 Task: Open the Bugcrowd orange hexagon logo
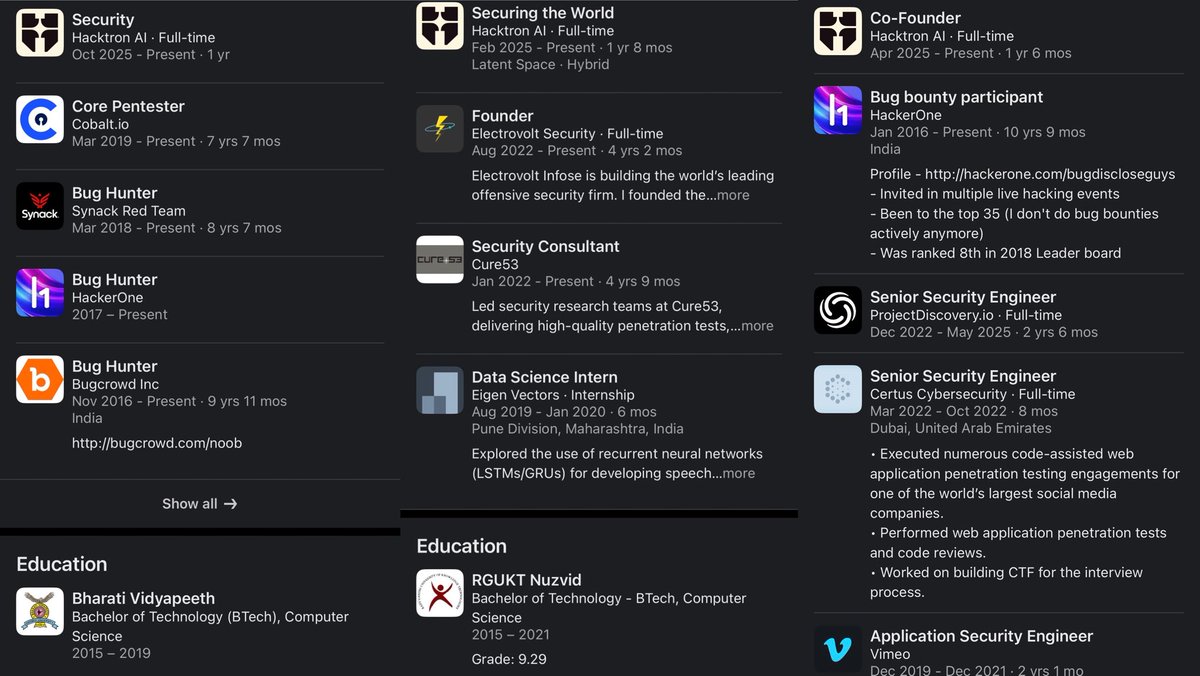[x=40, y=380]
